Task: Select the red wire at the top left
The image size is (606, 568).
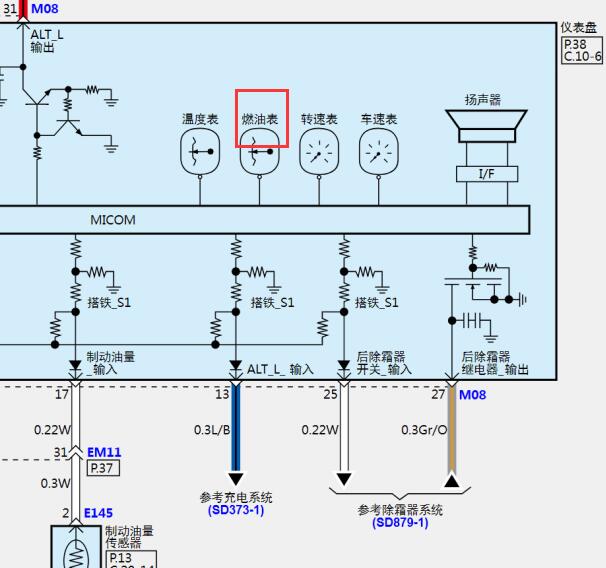Action: pos(23,10)
